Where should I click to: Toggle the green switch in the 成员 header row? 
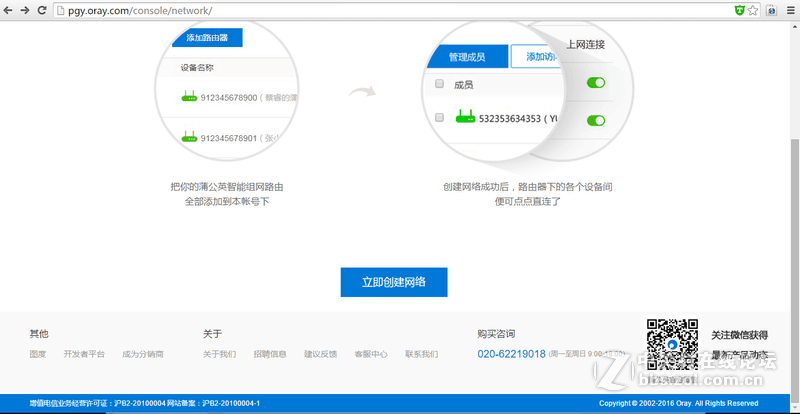tap(596, 83)
